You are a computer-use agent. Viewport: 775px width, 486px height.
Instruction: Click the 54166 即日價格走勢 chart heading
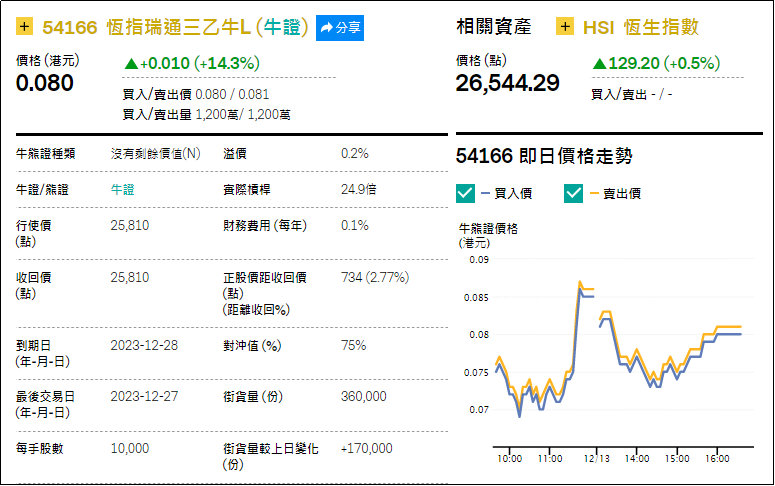[544, 156]
